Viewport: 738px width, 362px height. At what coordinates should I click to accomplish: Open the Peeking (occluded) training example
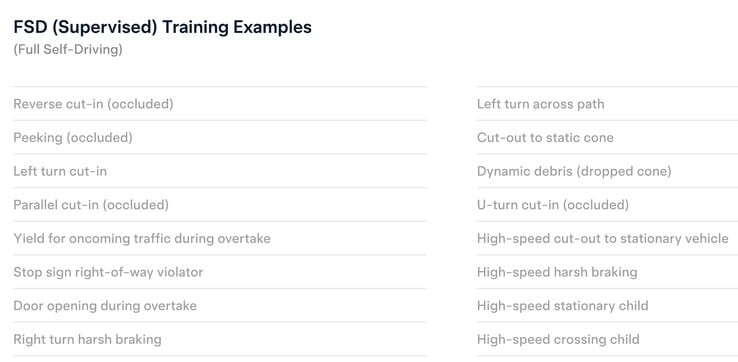(220, 137)
